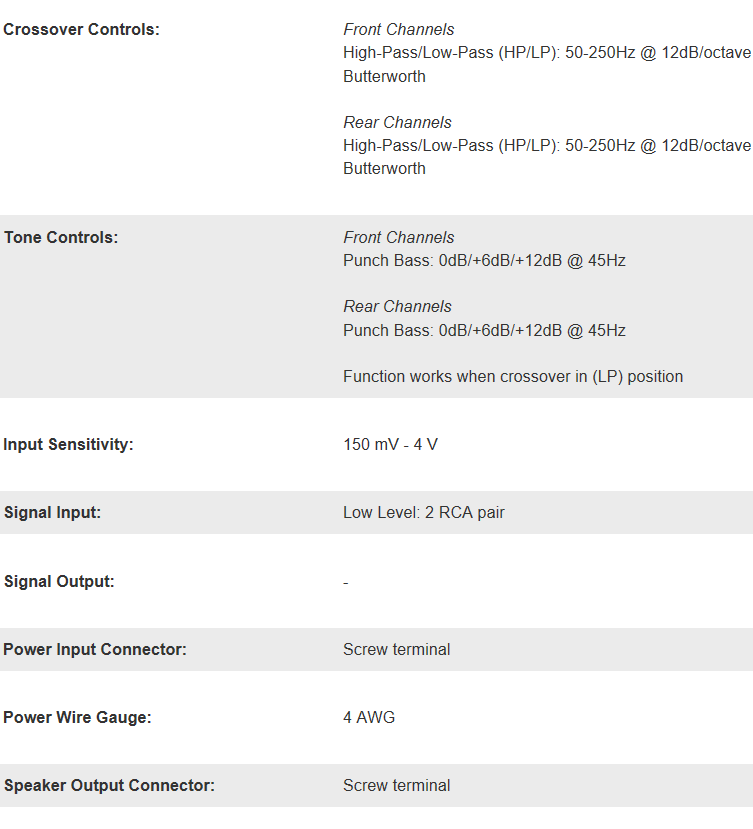Click the Speaker Output Connector label
The height and width of the screenshot is (829, 753).
click(x=109, y=786)
